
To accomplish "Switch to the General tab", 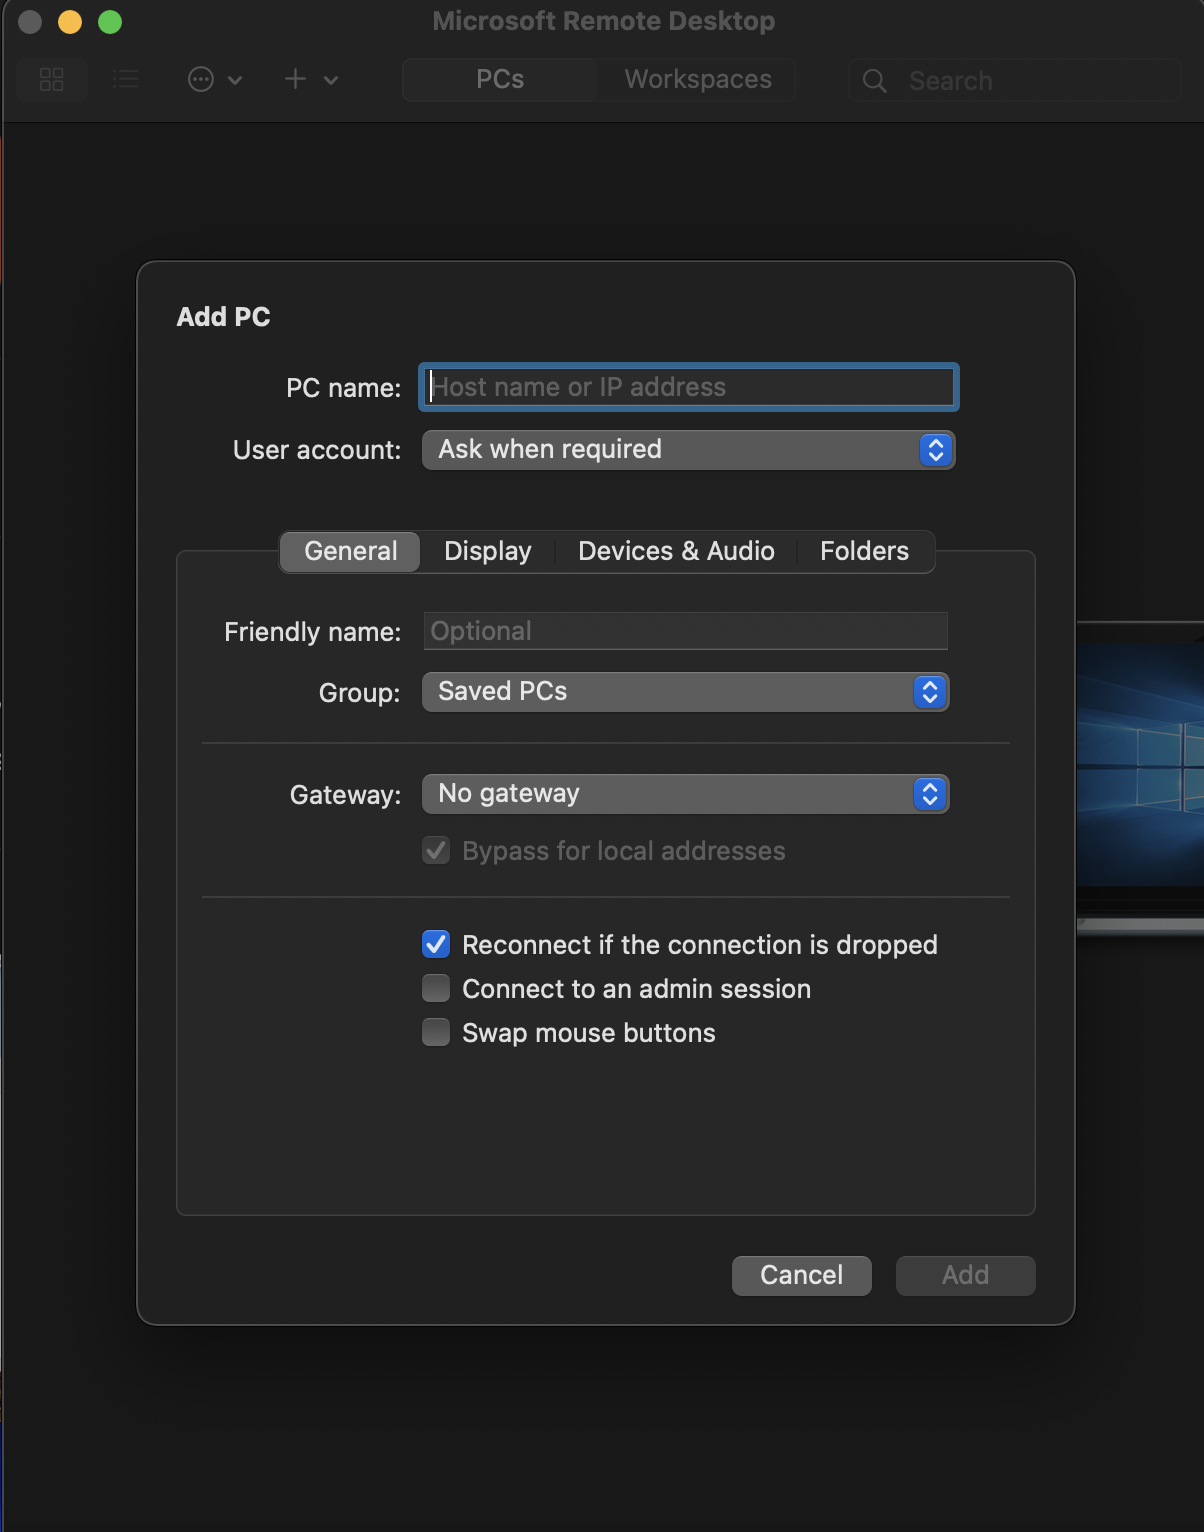I will point(351,551).
